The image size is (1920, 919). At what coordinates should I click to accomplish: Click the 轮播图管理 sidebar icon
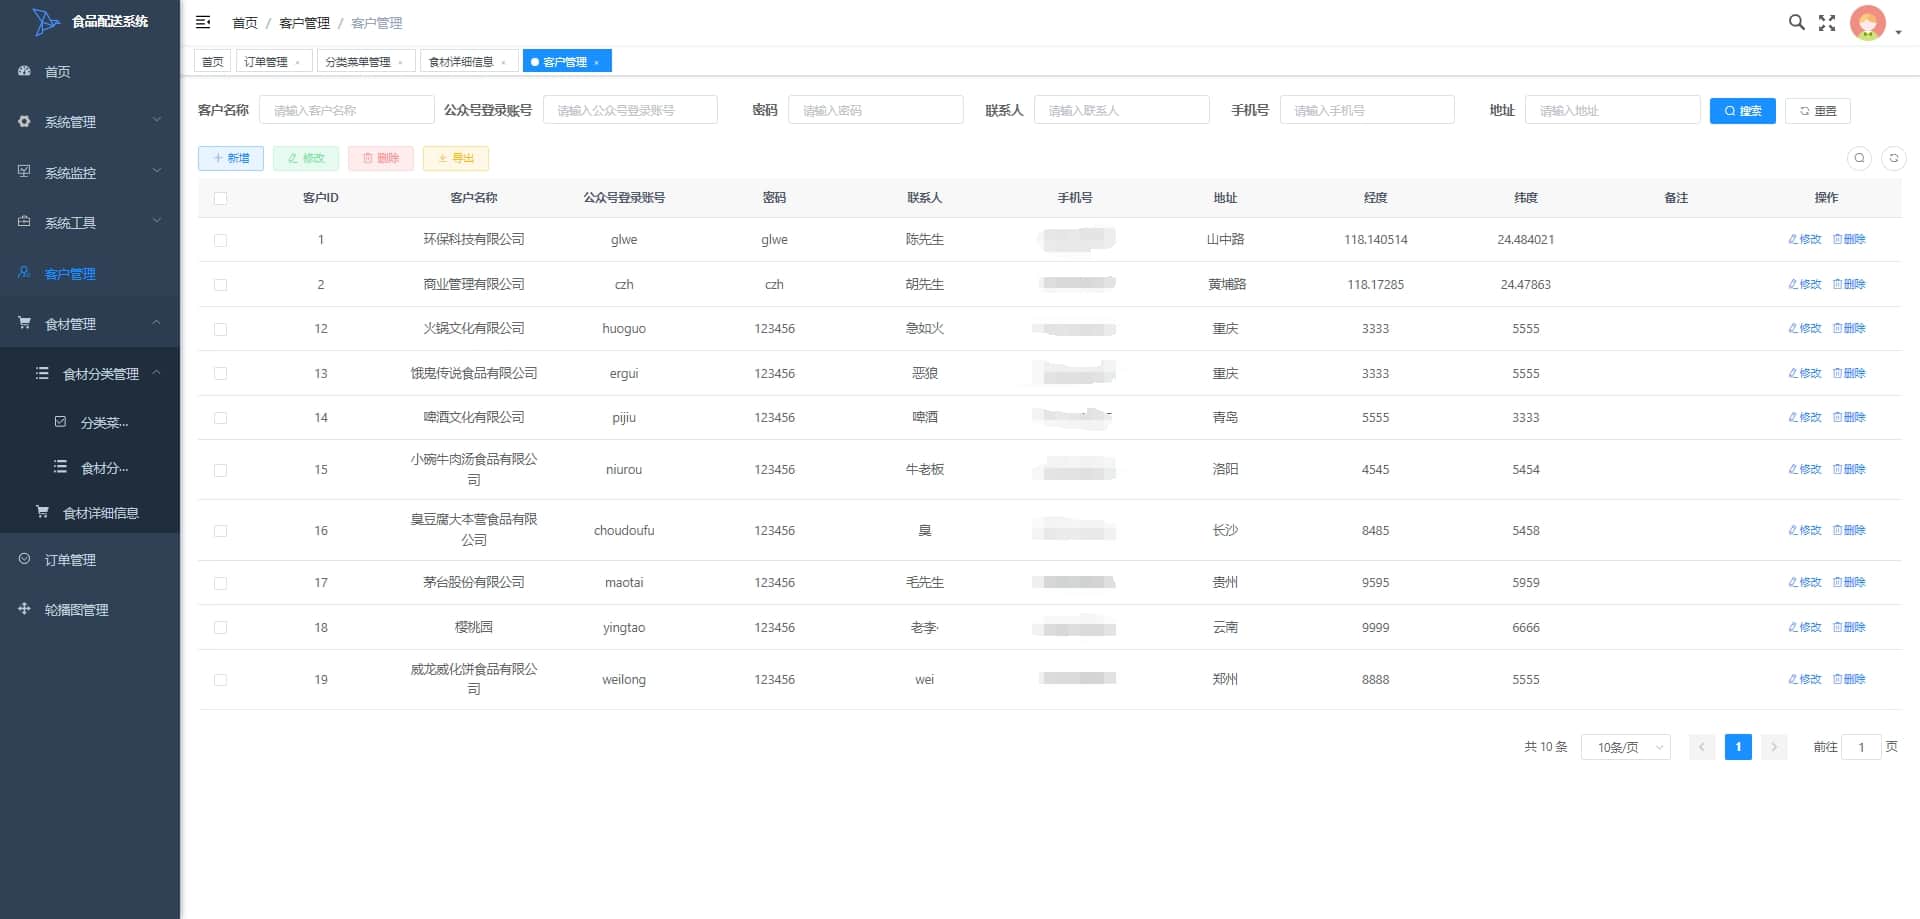[25, 608]
